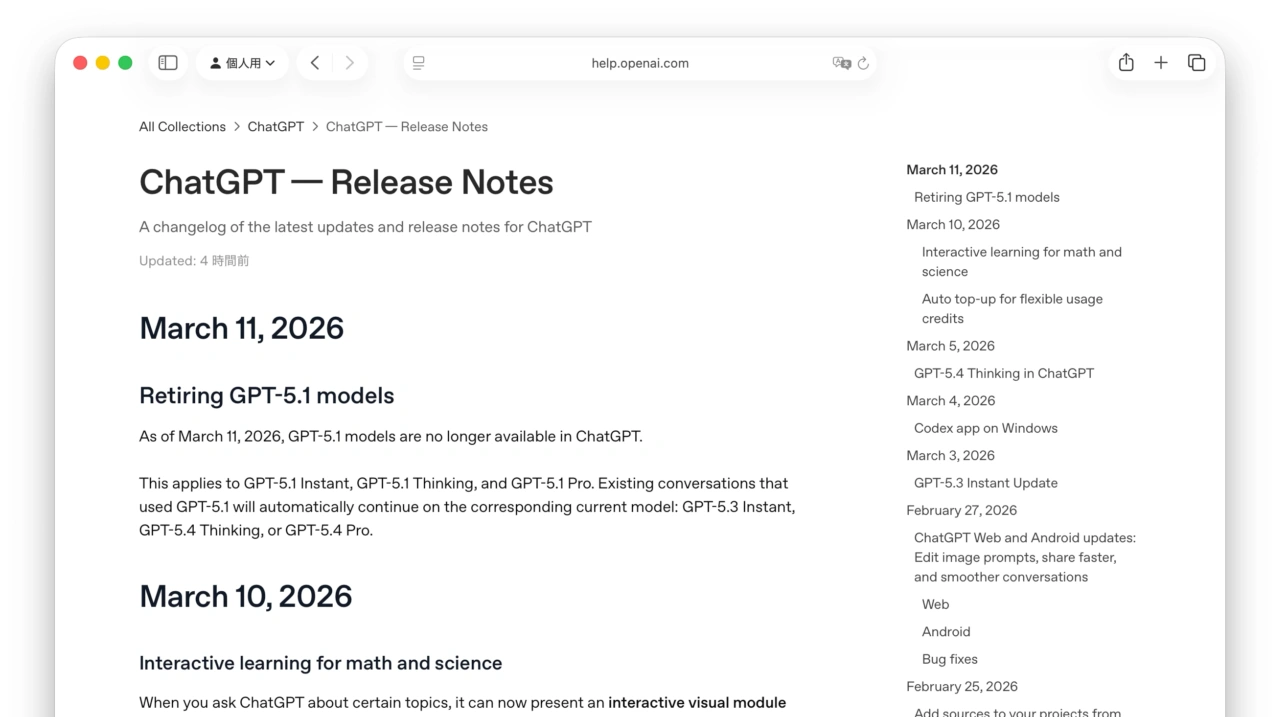Select 'Retiring GPT-5.1 models' sidebar entry
Image resolution: width=1280 pixels, height=717 pixels.
pos(986,197)
